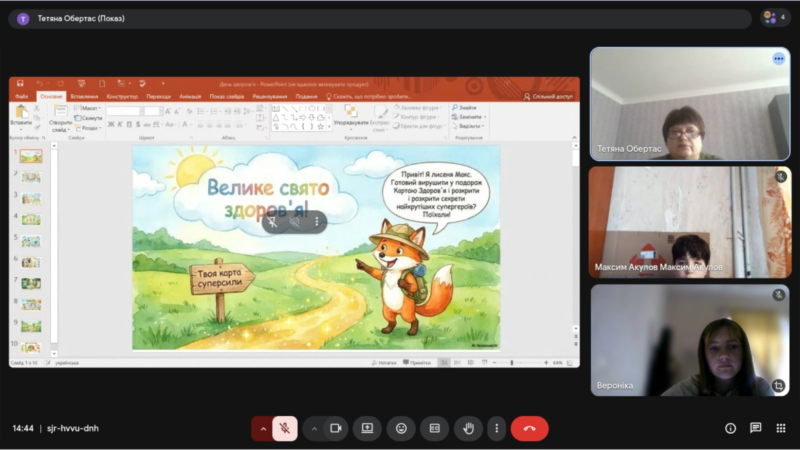
Task: Open the Конструктор ribbon tab
Action: (122, 96)
